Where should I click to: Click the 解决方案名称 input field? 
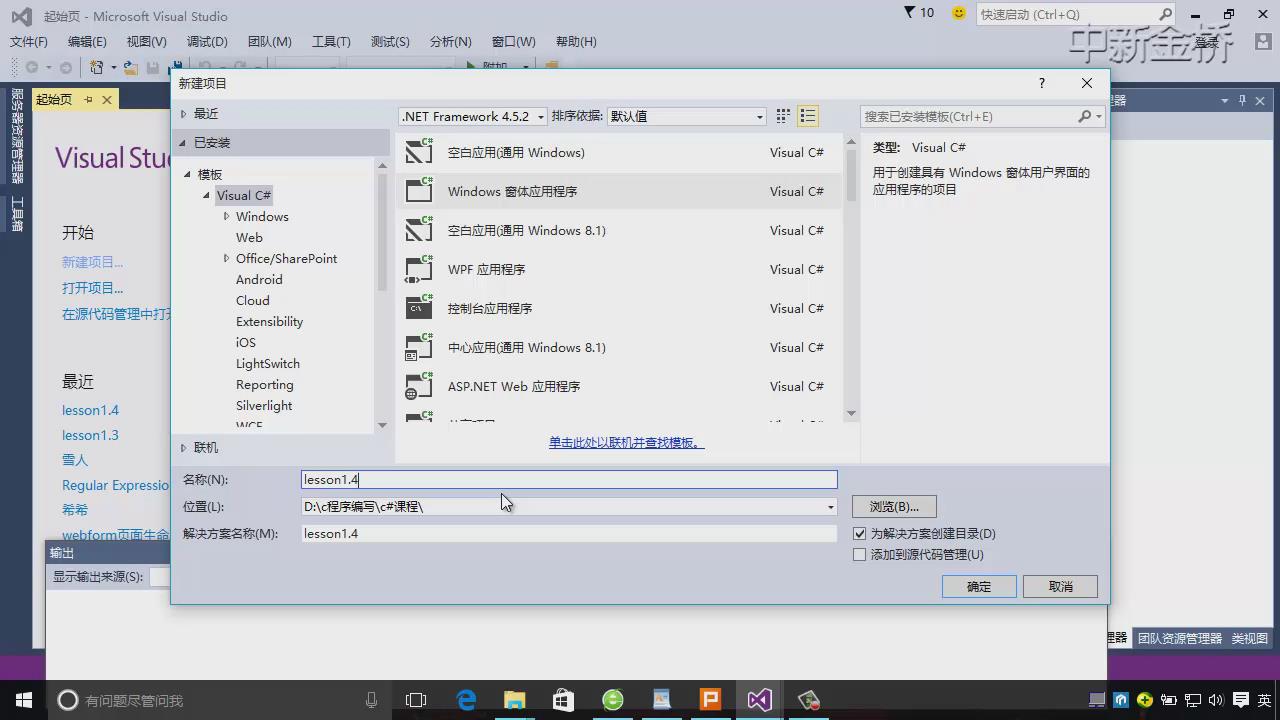coord(569,534)
